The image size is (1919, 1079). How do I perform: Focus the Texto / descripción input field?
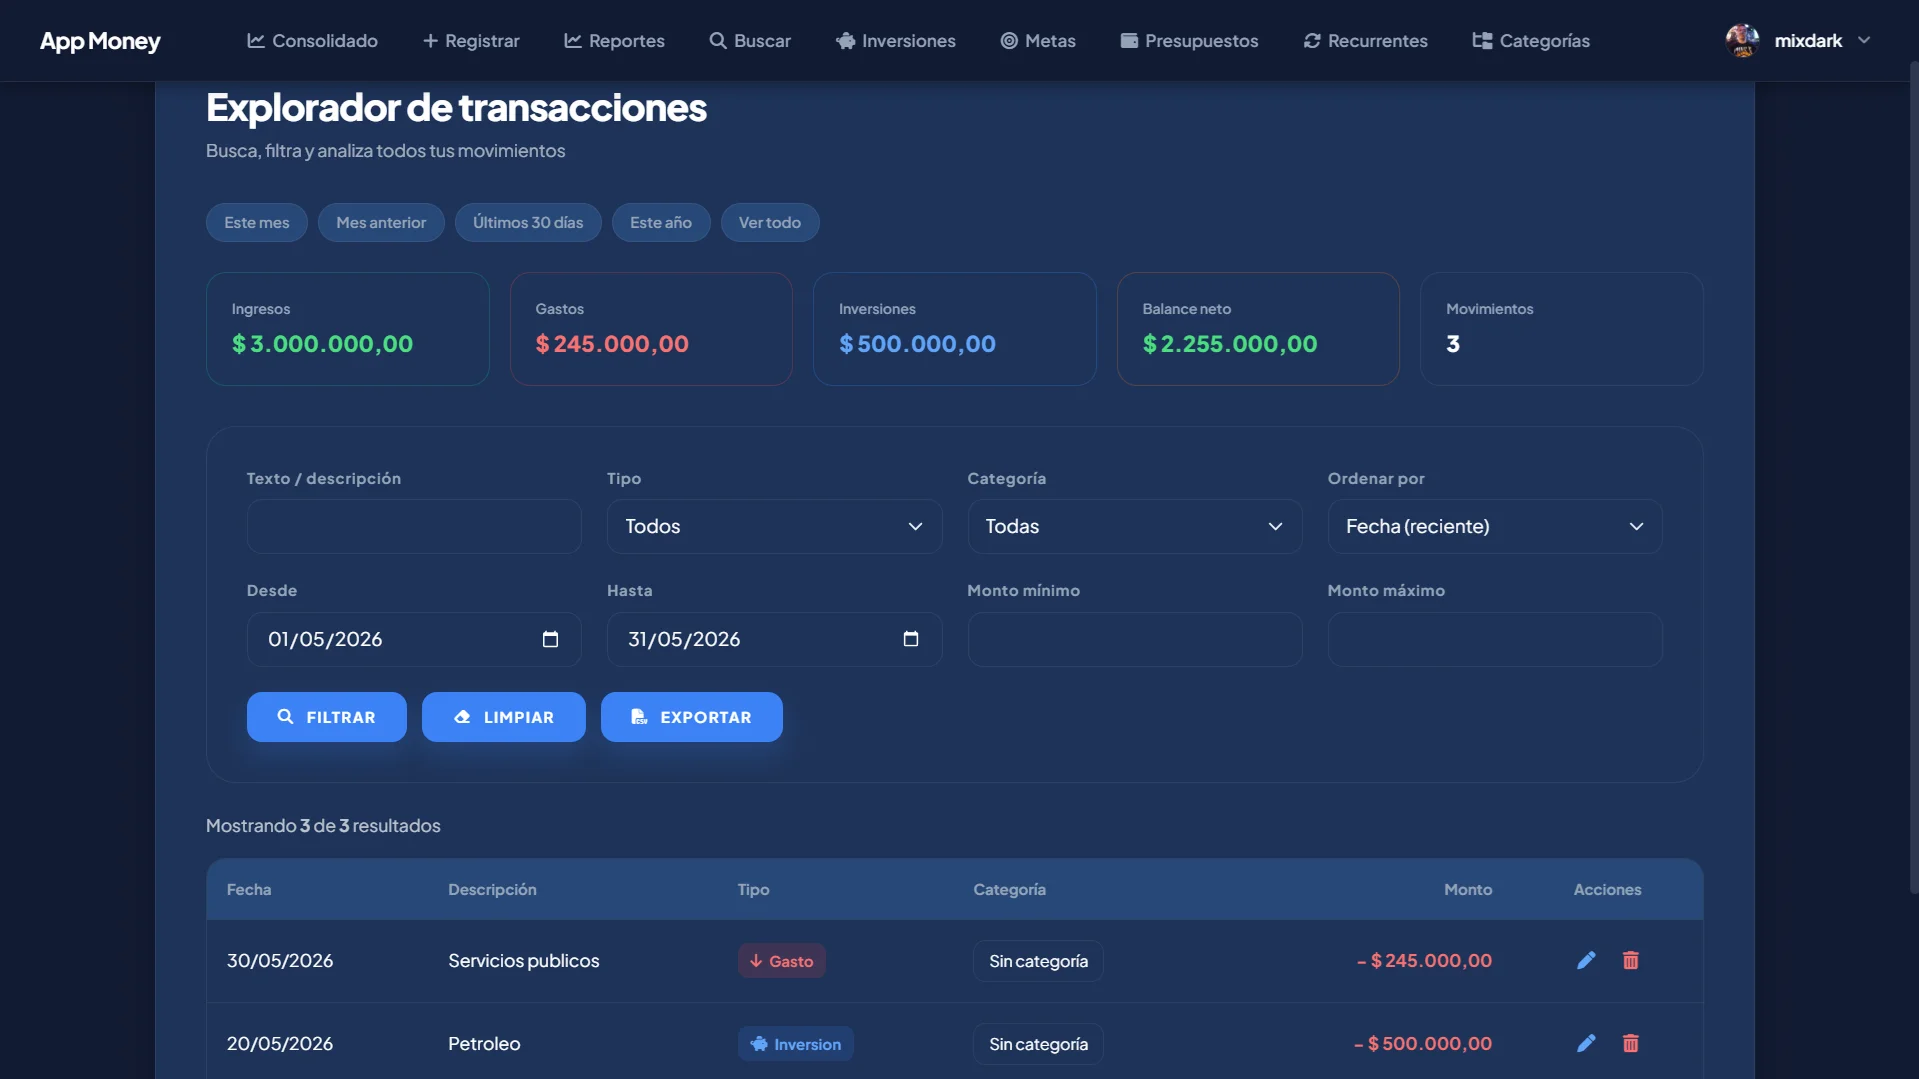[414, 526]
